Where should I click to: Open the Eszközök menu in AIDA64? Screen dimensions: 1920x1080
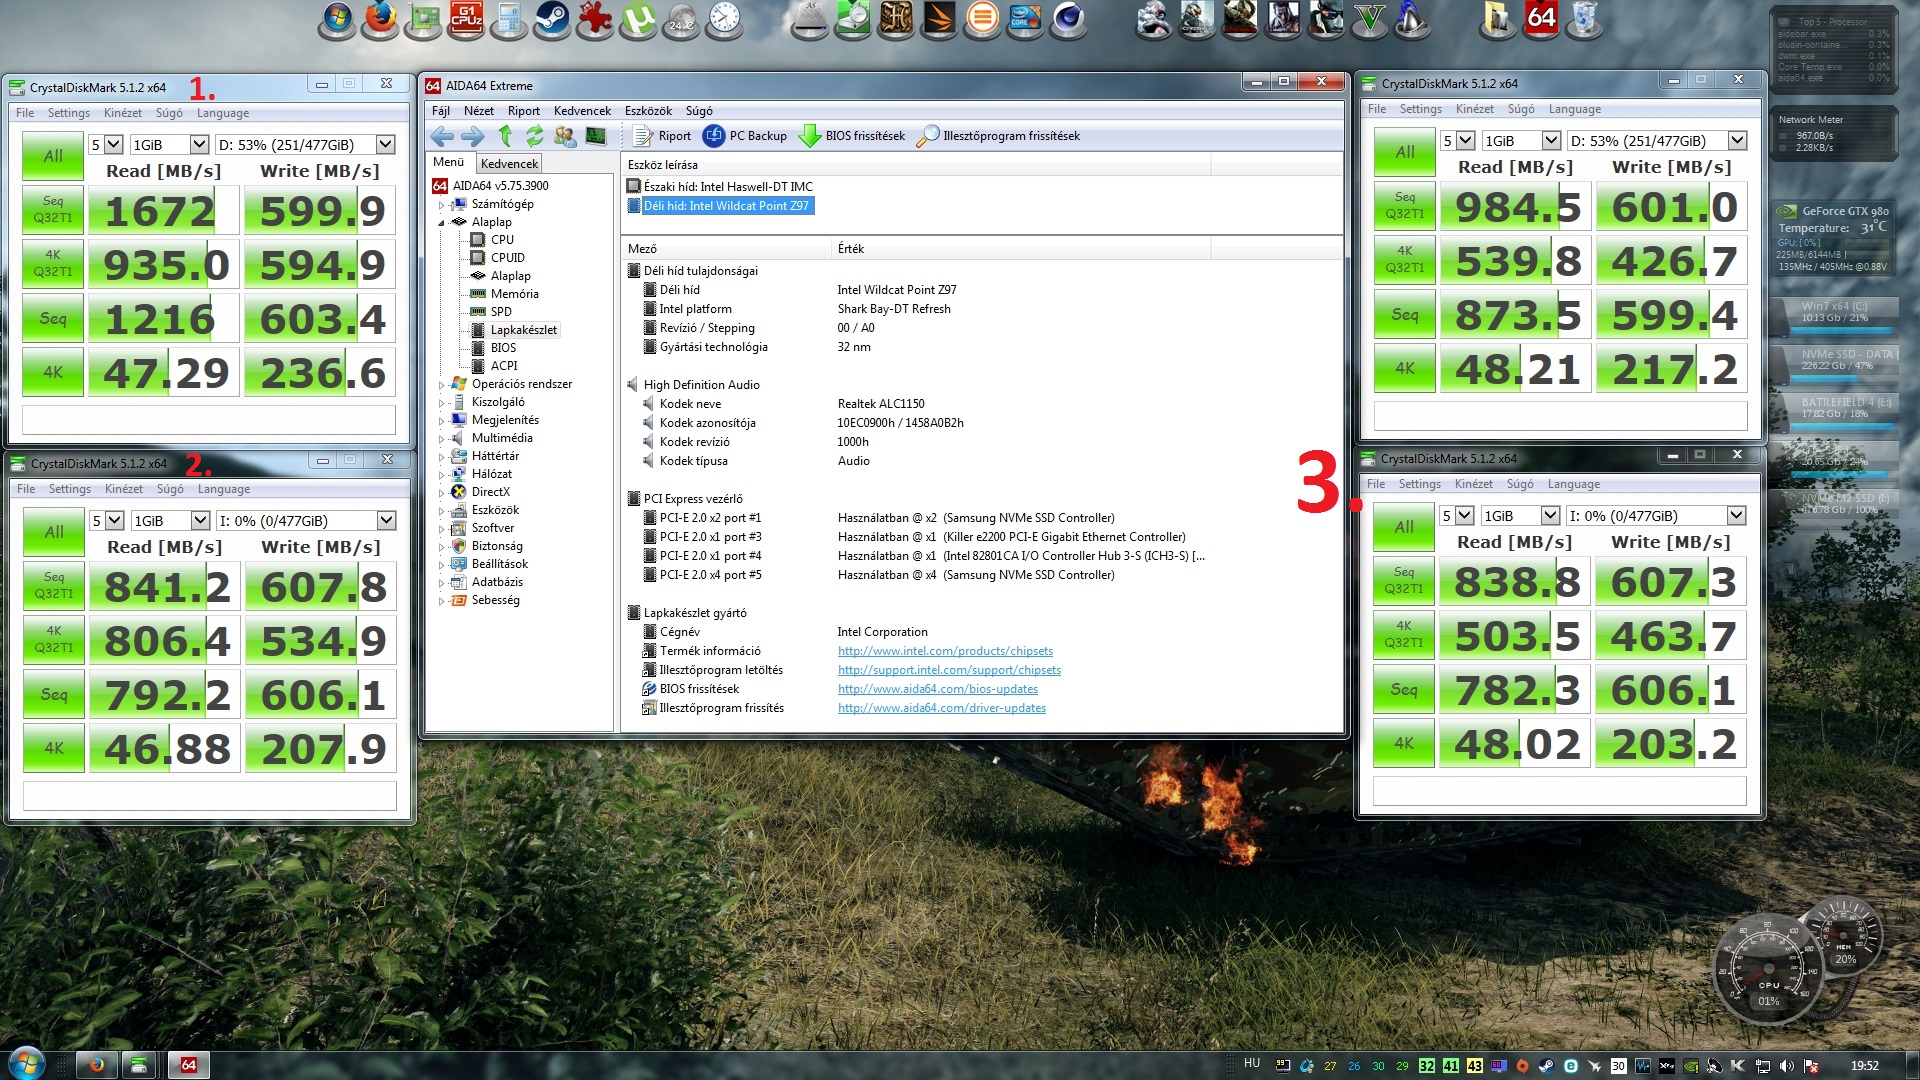coord(648,111)
